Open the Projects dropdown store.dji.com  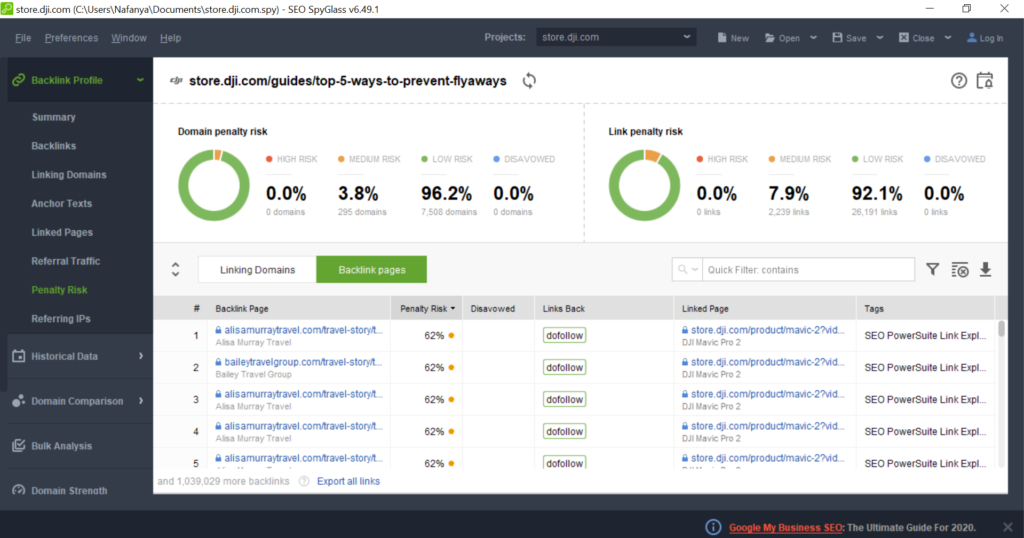click(x=616, y=37)
